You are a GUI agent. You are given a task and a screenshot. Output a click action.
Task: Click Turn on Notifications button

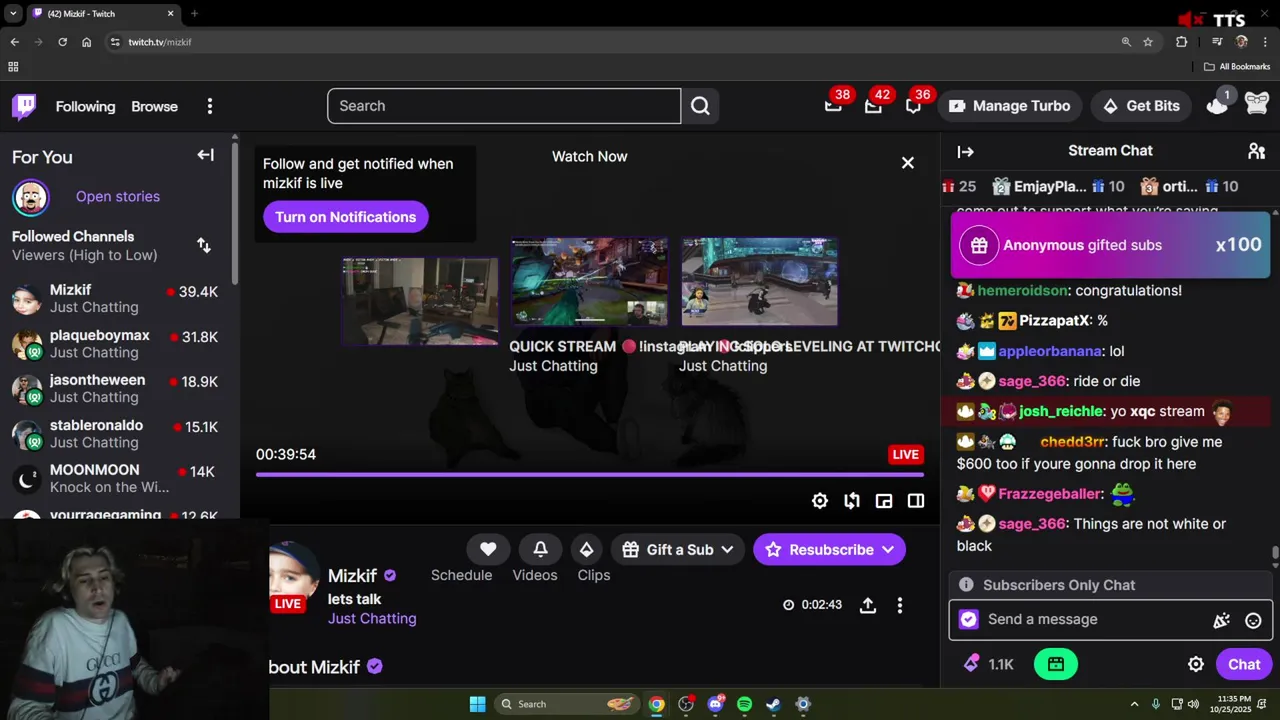tap(346, 217)
